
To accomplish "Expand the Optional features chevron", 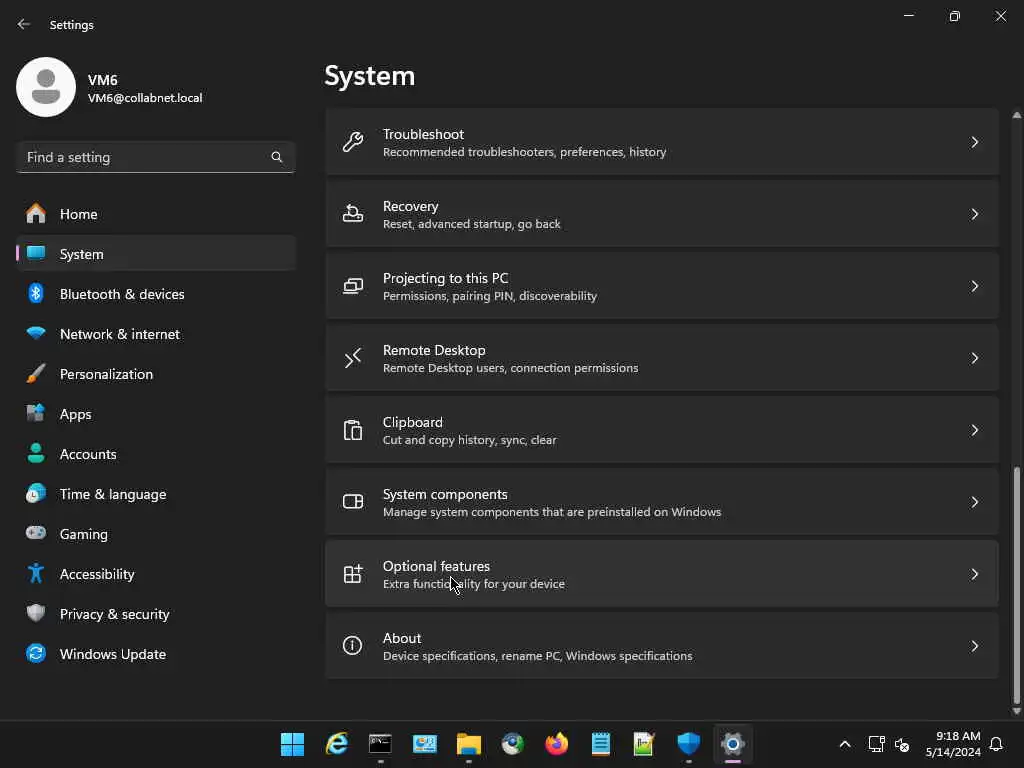I will click(x=974, y=573).
